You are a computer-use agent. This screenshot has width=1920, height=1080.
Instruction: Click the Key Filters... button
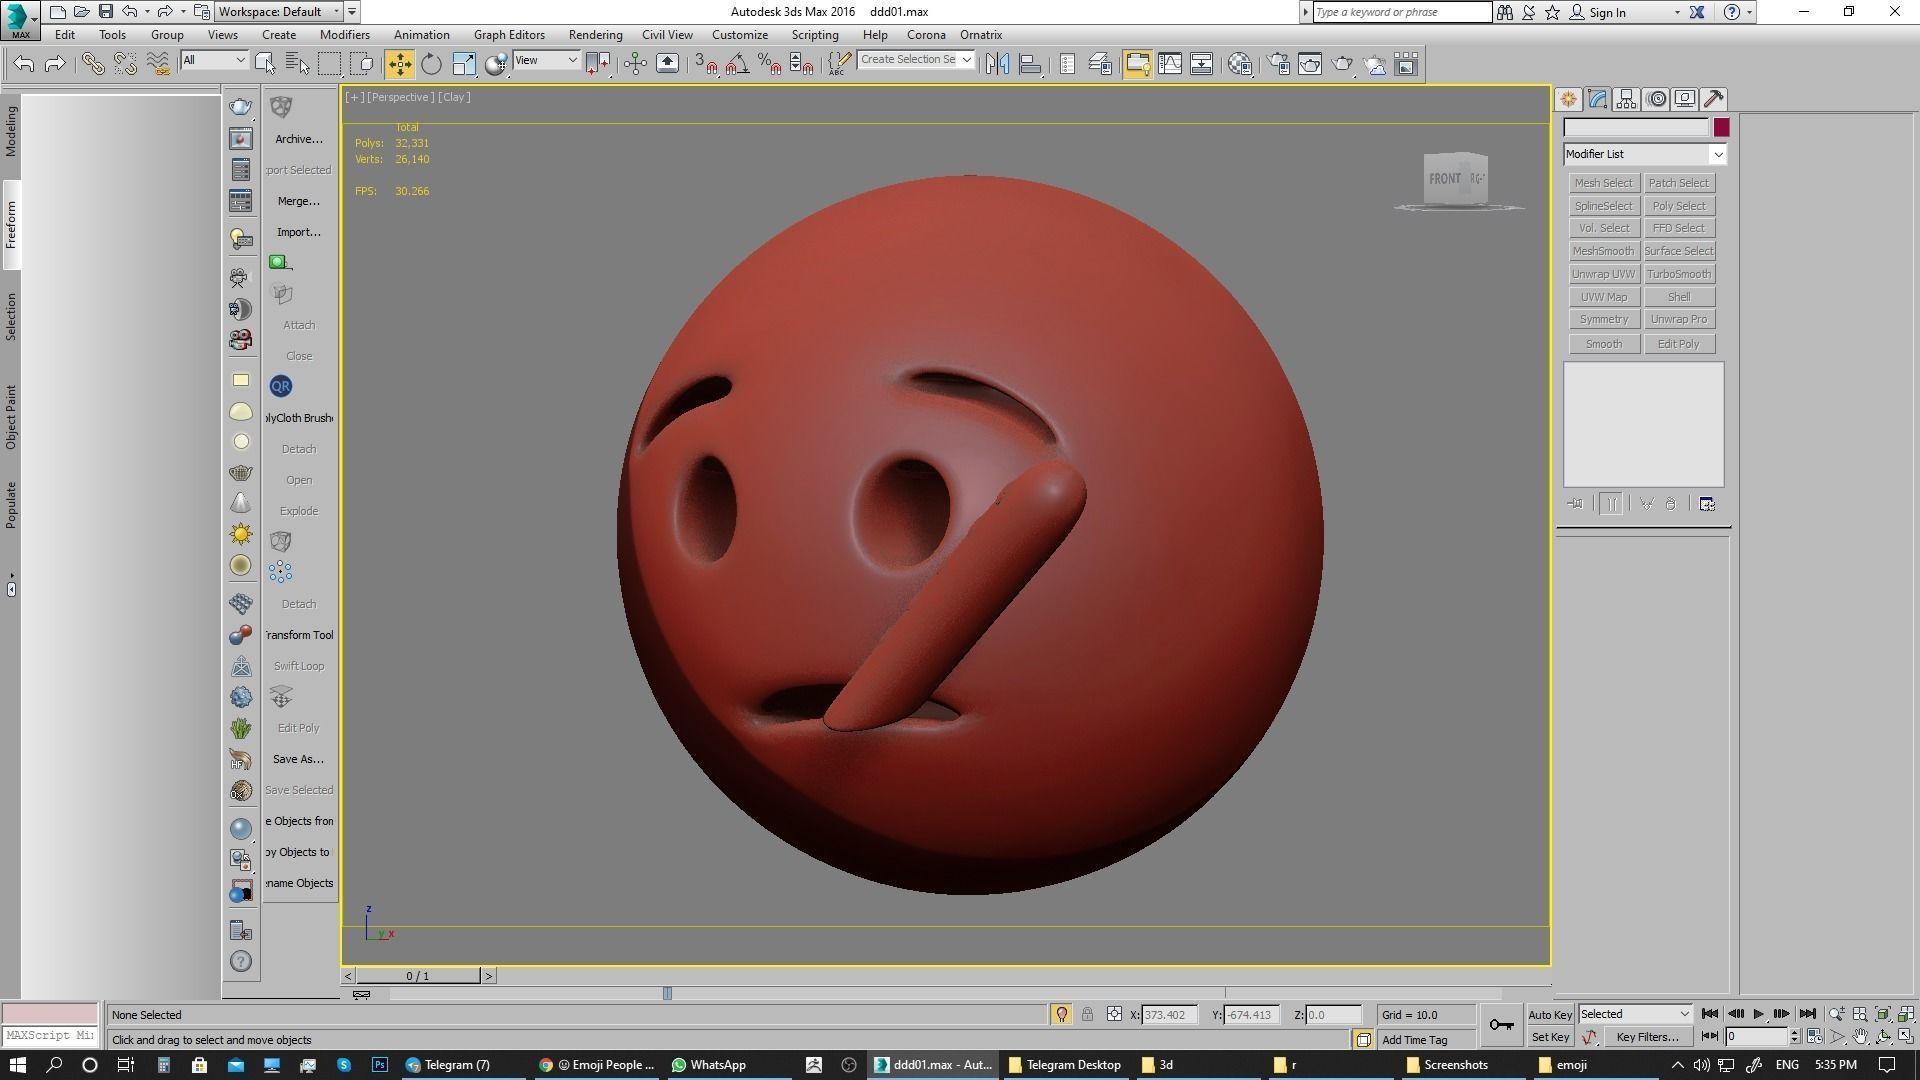[x=1647, y=1037]
